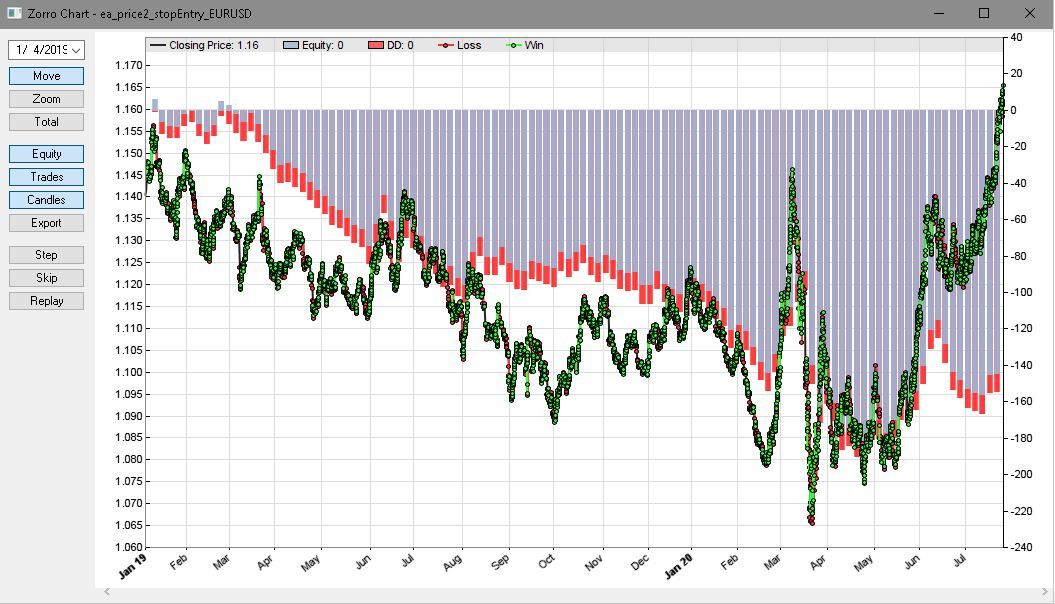Screen dimensions: 1055x604
Task: Export the chart with Export button
Action: point(46,223)
